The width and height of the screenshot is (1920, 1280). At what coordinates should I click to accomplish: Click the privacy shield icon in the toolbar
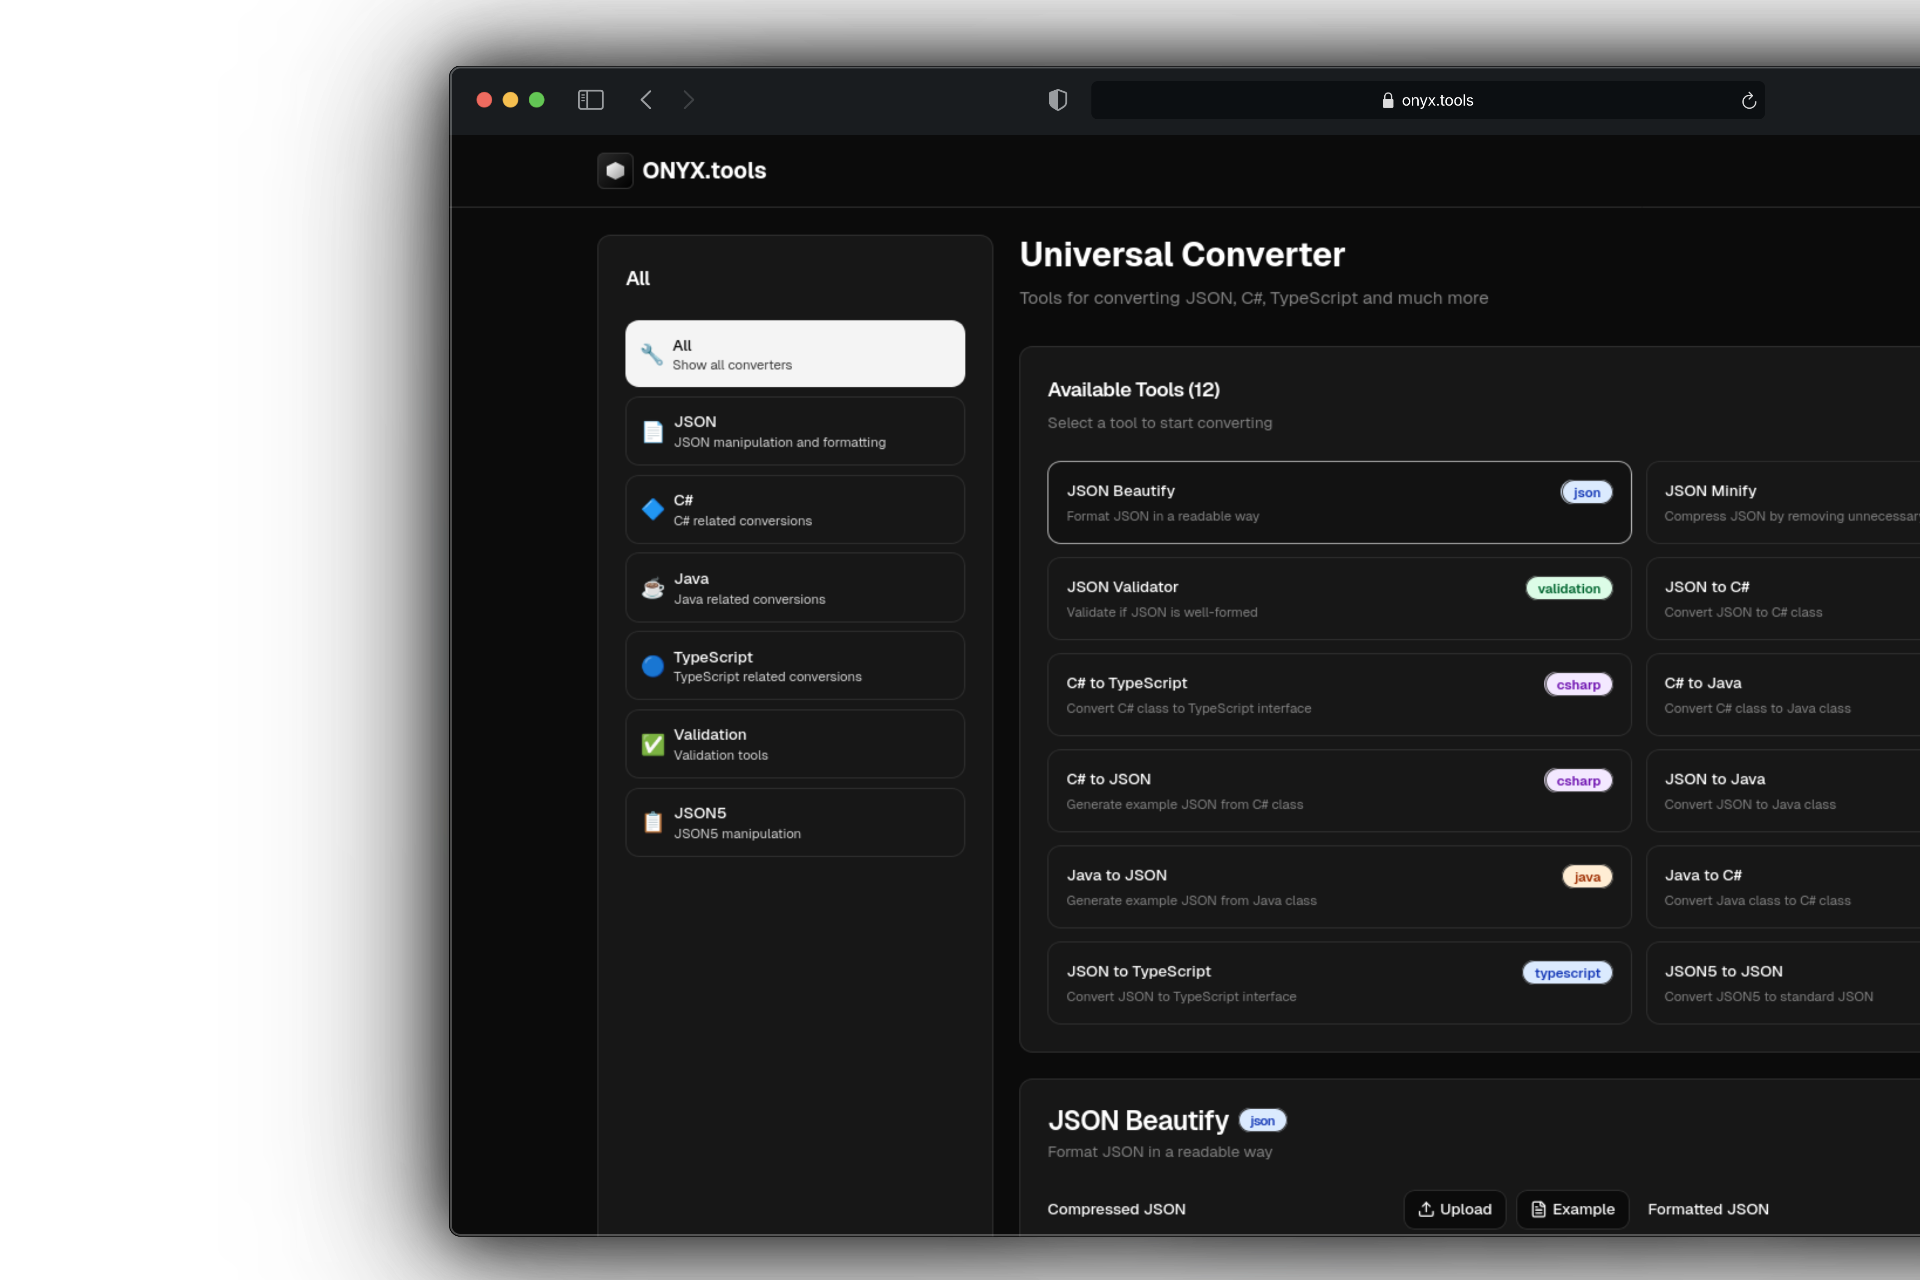point(1057,100)
